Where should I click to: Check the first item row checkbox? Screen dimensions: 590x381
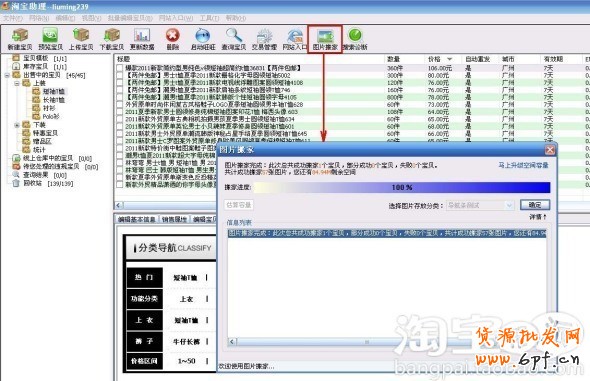point(120,68)
